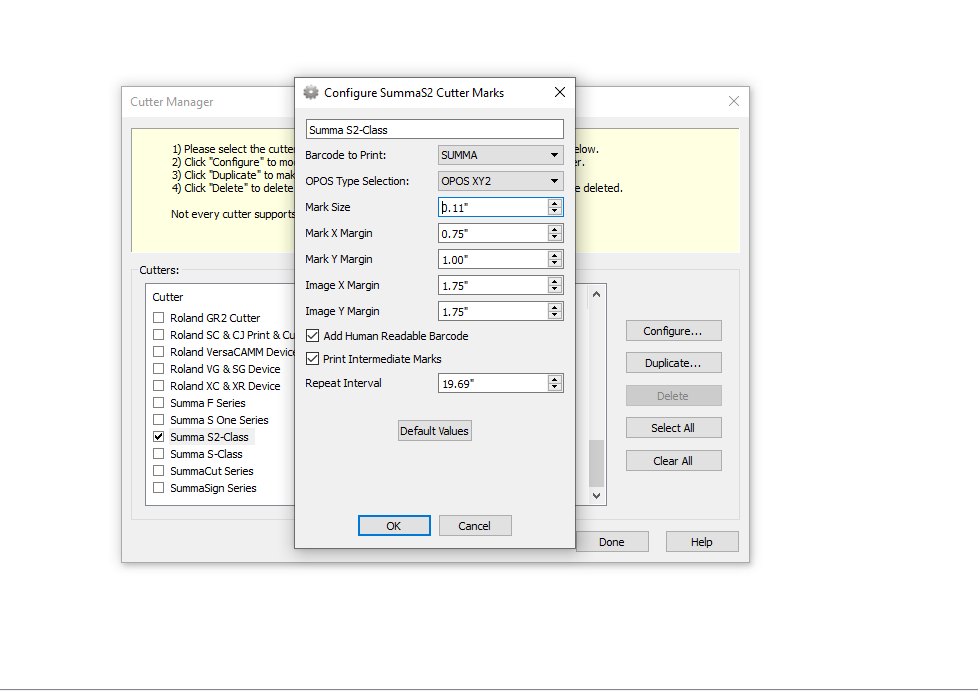Image resolution: width=978 pixels, height=691 pixels.
Task: Click the Mark Size value field
Action: [493, 207]
